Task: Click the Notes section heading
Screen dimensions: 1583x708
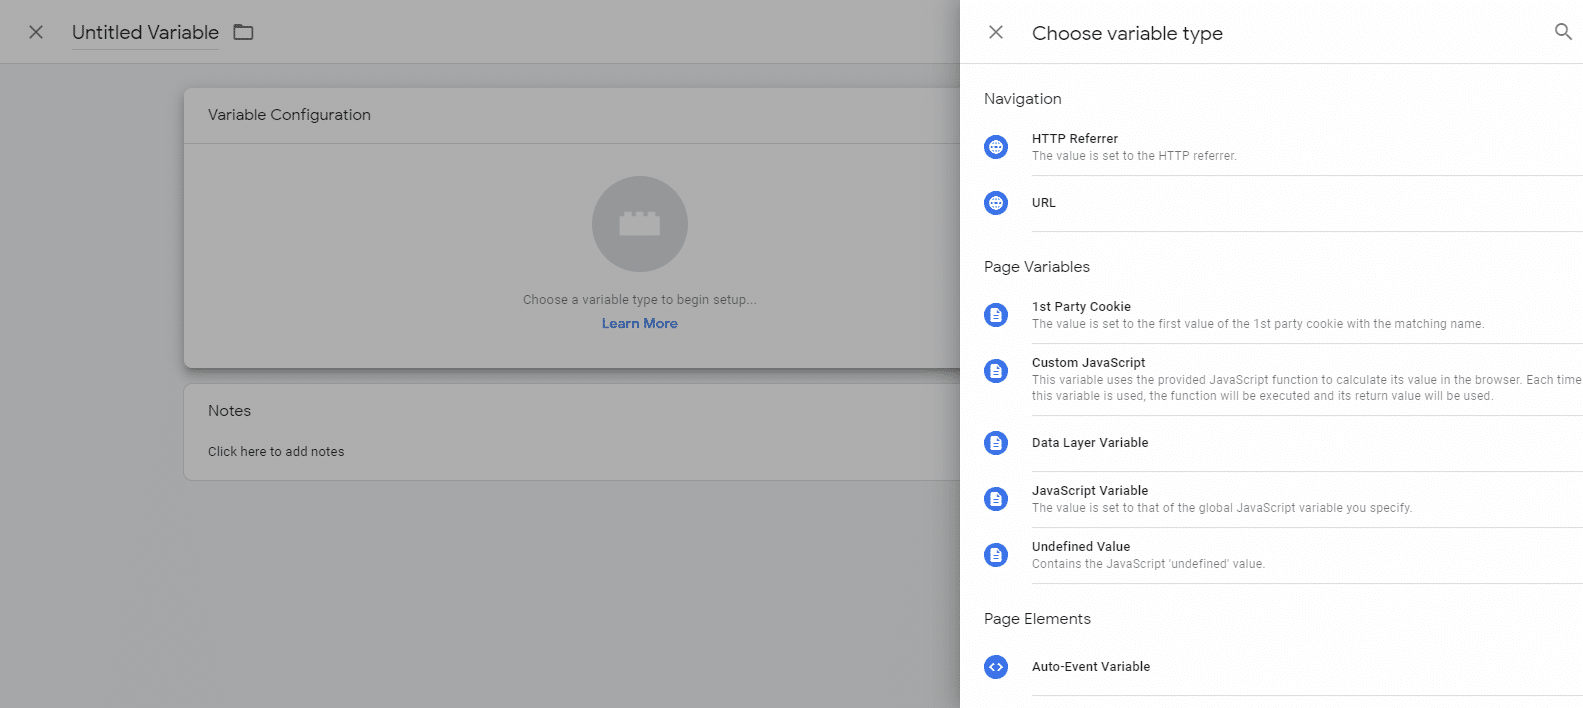Action: (x=229, y=411)
